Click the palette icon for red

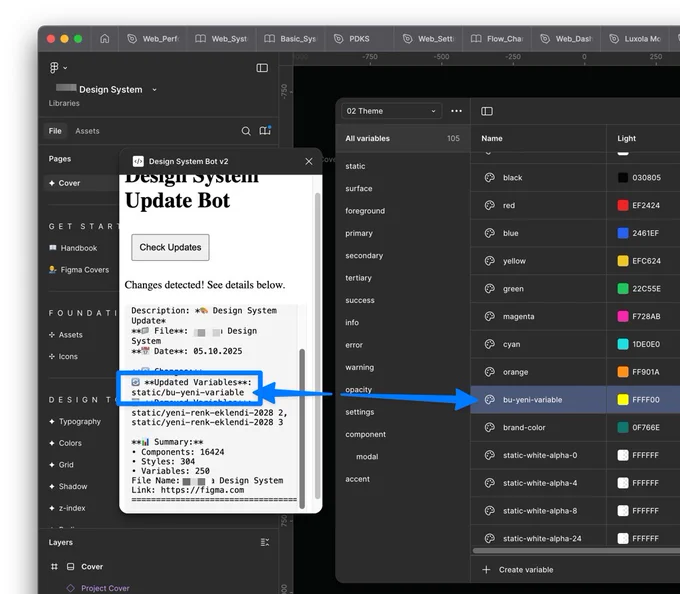click(x=490, y=205)
